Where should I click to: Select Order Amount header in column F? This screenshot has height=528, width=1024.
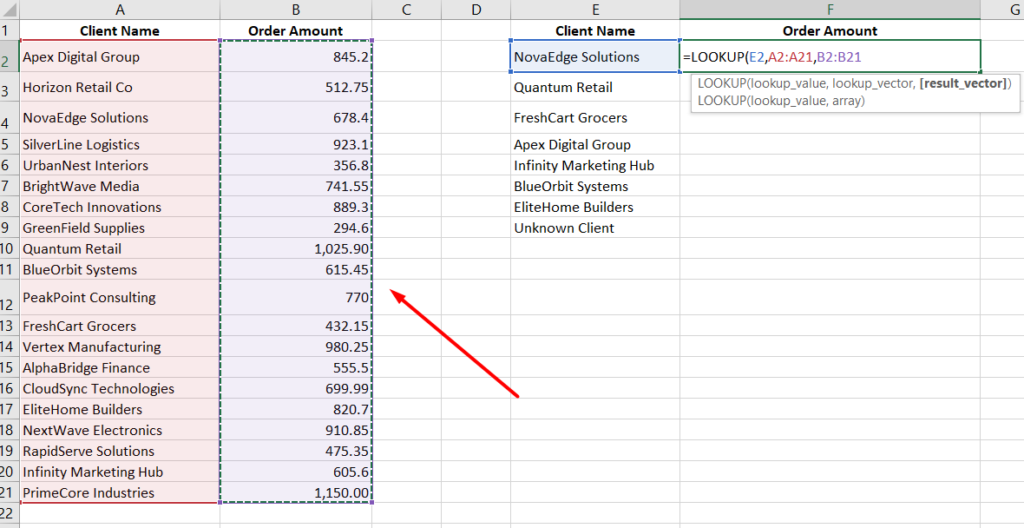tap(830, 31)
